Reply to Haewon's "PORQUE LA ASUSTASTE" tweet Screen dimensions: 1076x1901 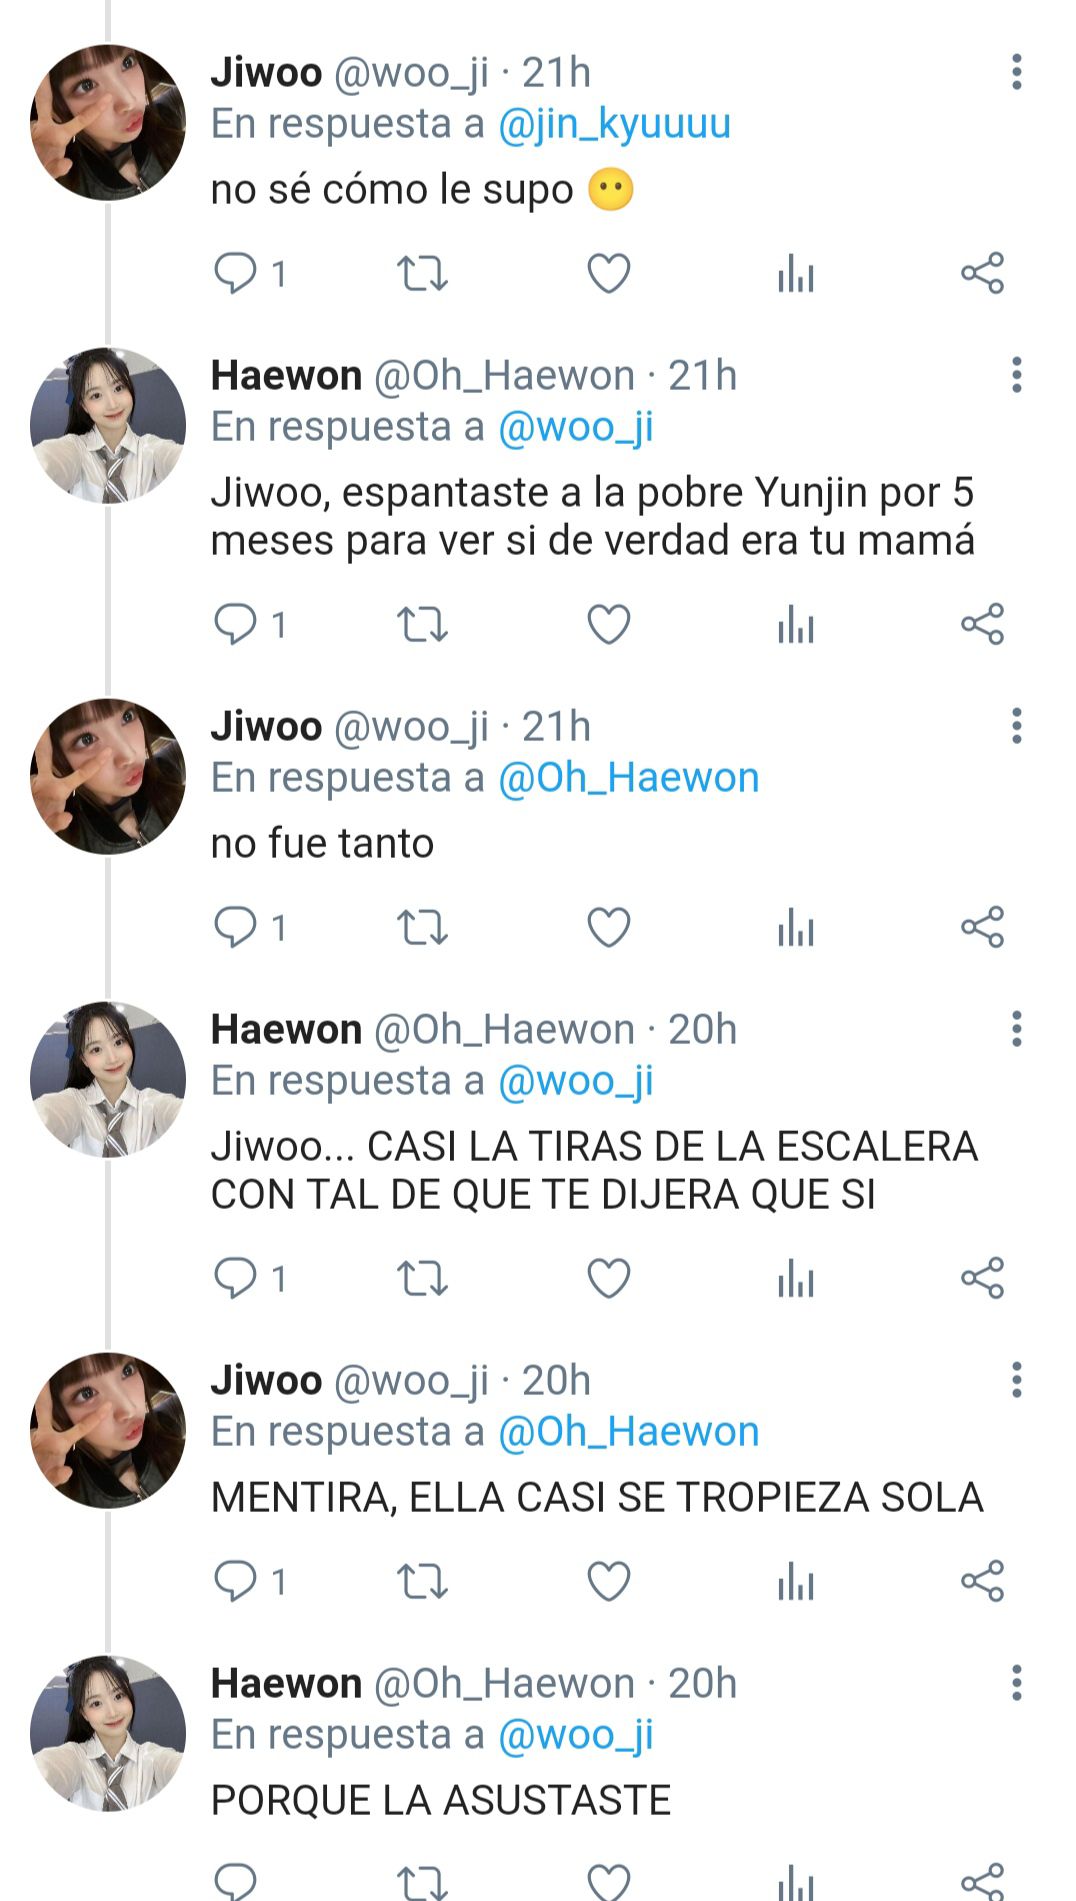tap(236, 1881)
